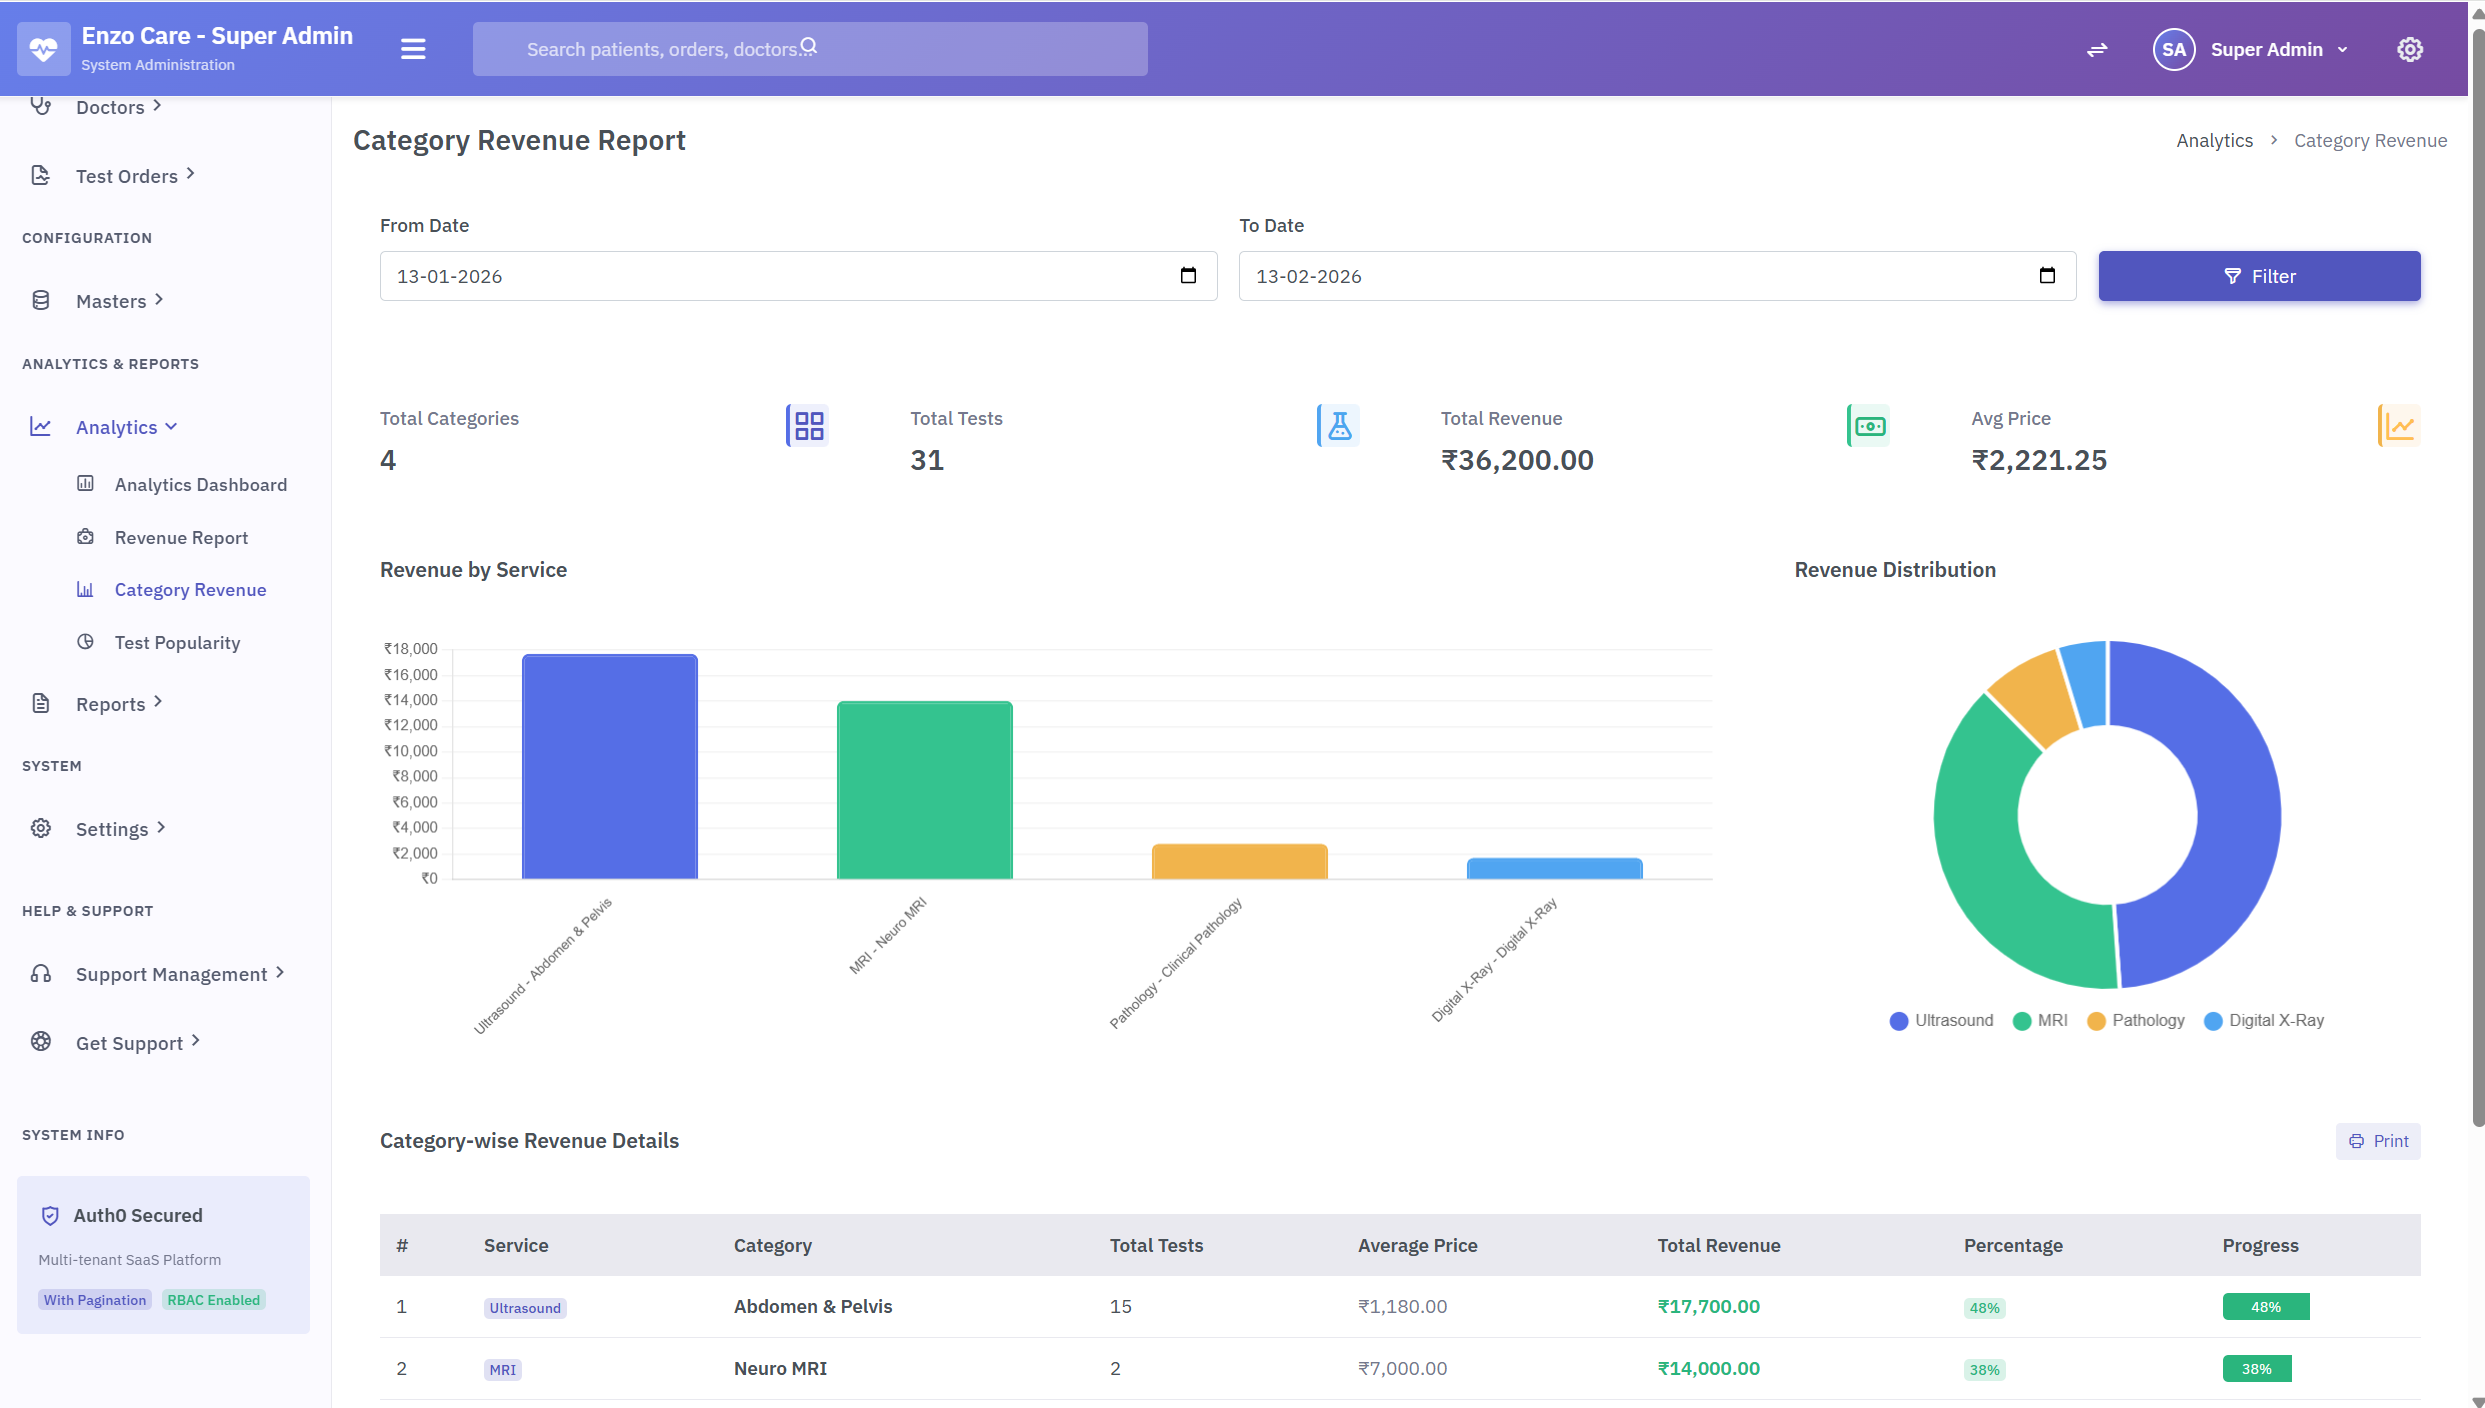Switch to the Masters section
Viewport: 2485px width, 1408px height.
click(x=113, y=300)
